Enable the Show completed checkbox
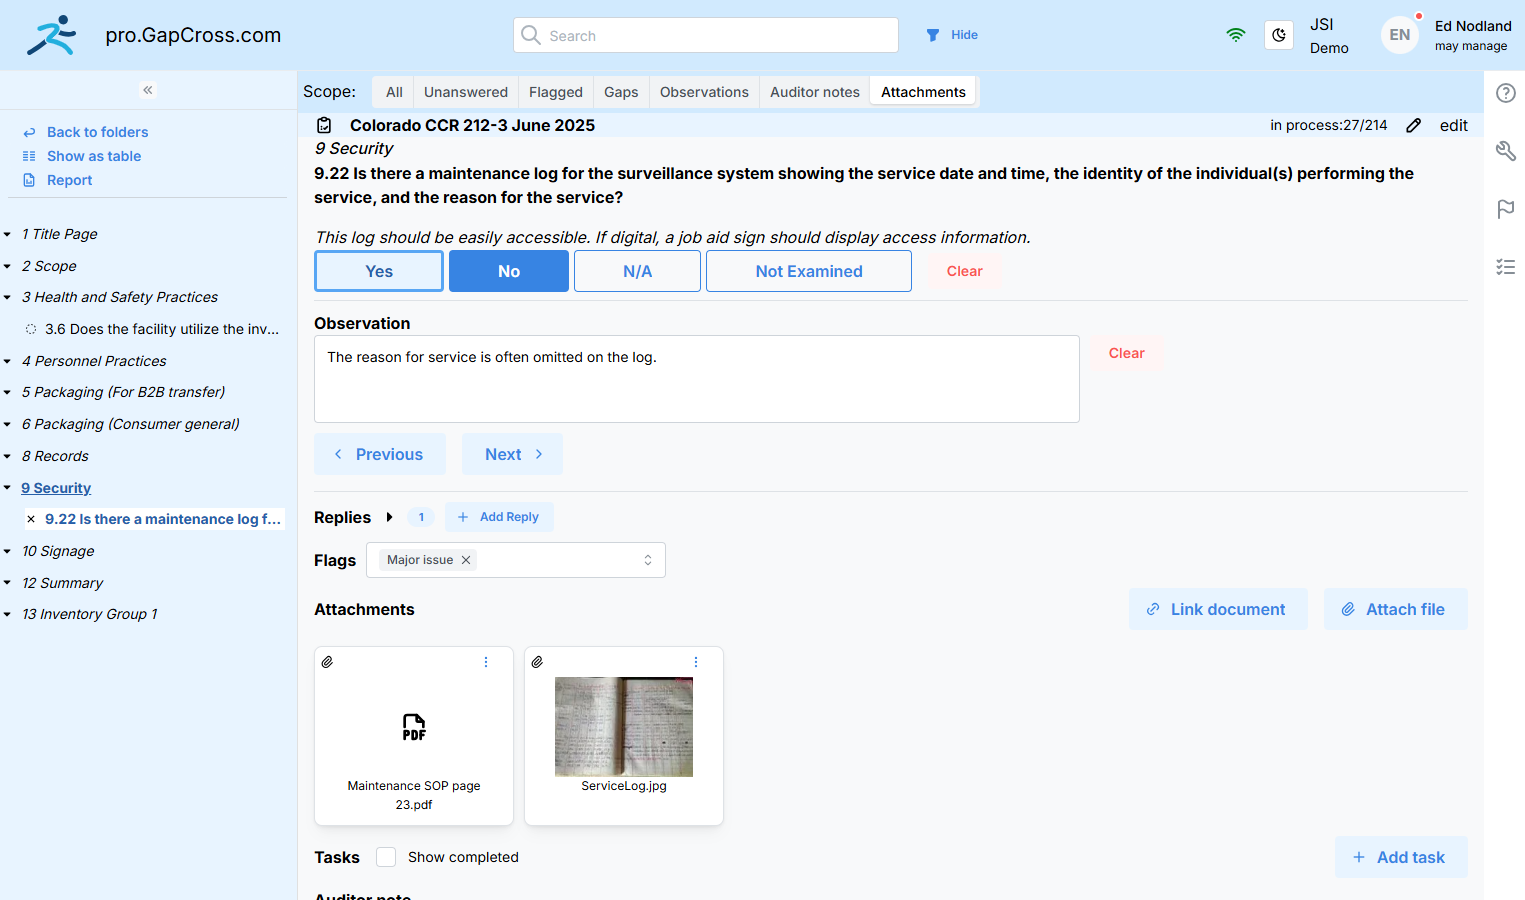 pyautogui.click(x=386, y=857)
